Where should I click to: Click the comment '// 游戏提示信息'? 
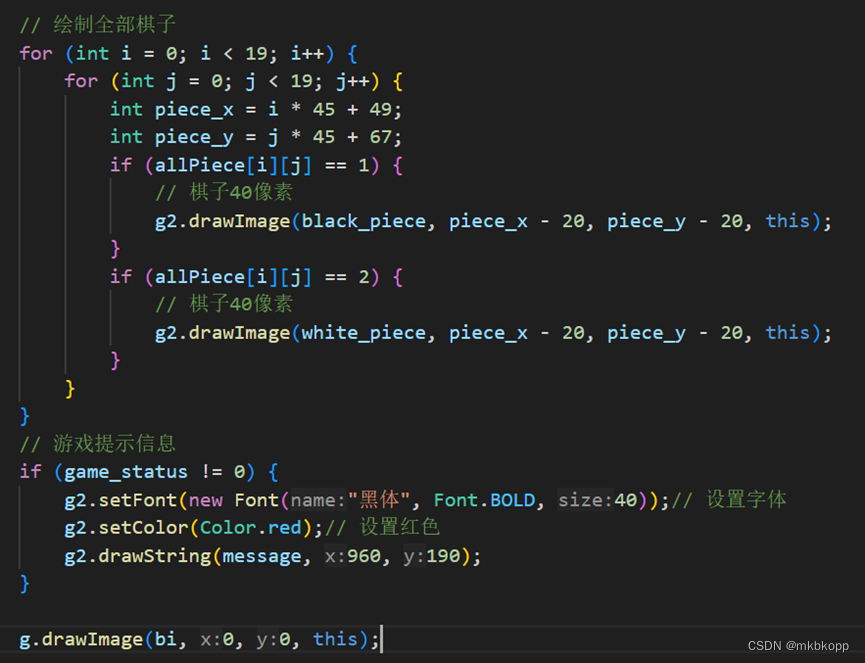(x=98, y=443)
